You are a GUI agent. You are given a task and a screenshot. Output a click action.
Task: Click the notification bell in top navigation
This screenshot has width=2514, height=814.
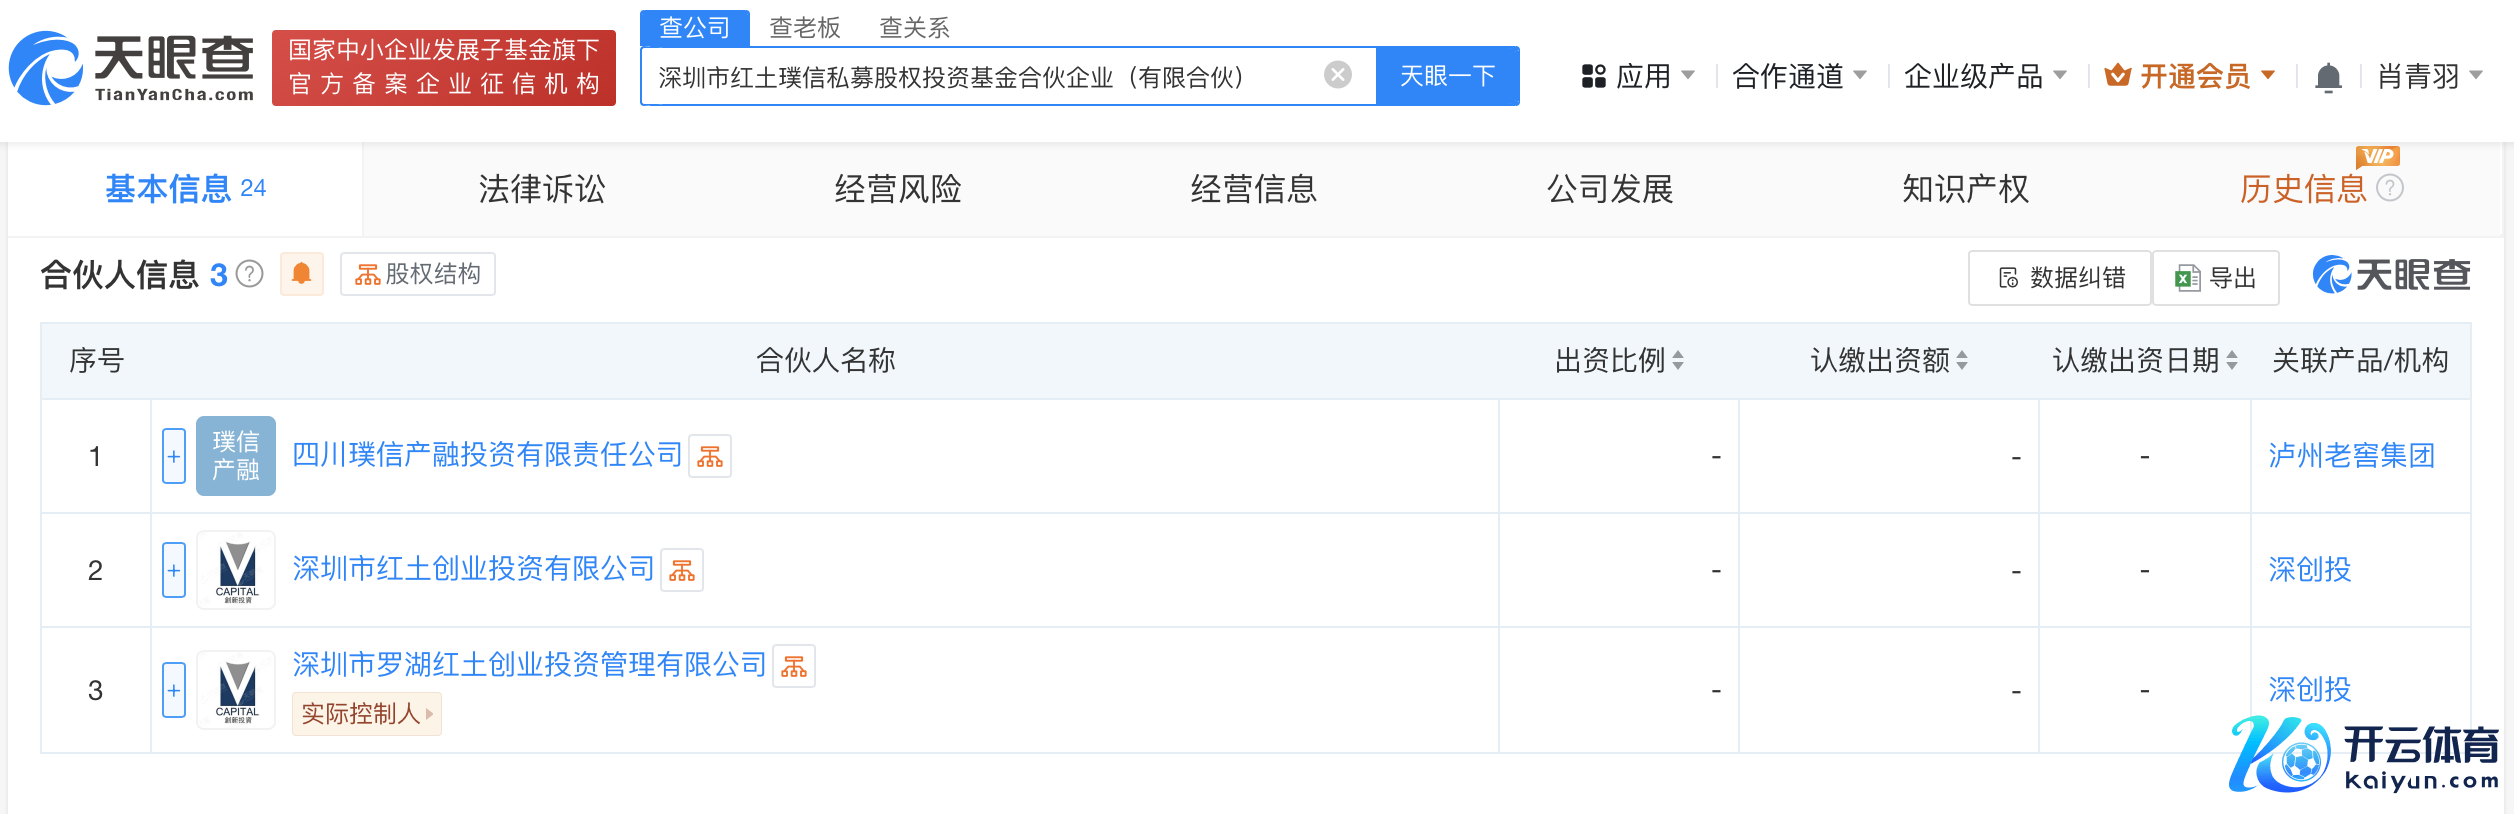coord(2328,77)
